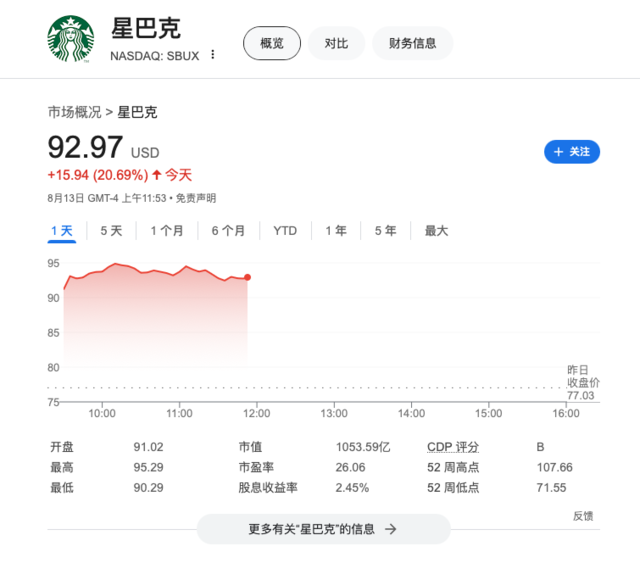Click the 16:00 time axis label
The width and height of the screenshot is (640, 563).
tap(566, 414)
